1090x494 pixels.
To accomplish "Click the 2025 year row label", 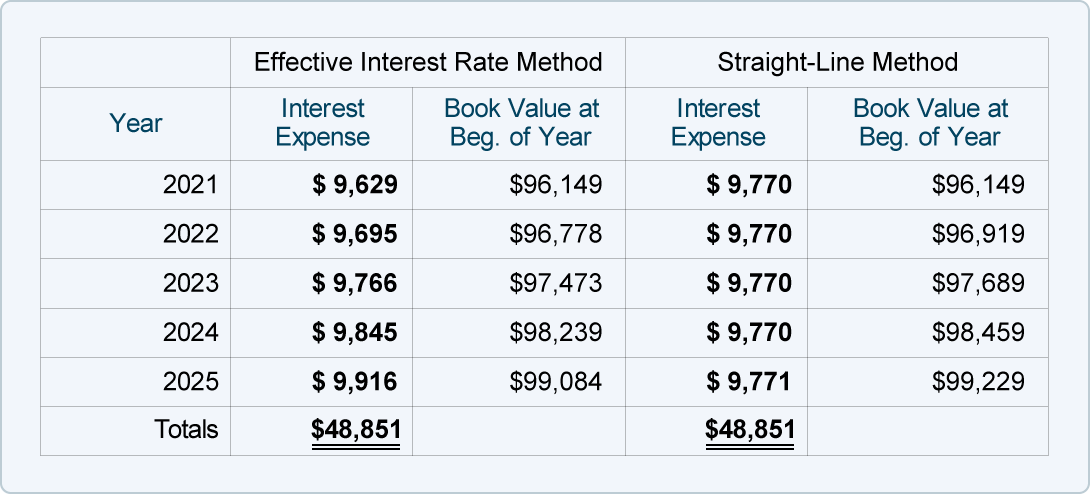I will click(190, 381).
